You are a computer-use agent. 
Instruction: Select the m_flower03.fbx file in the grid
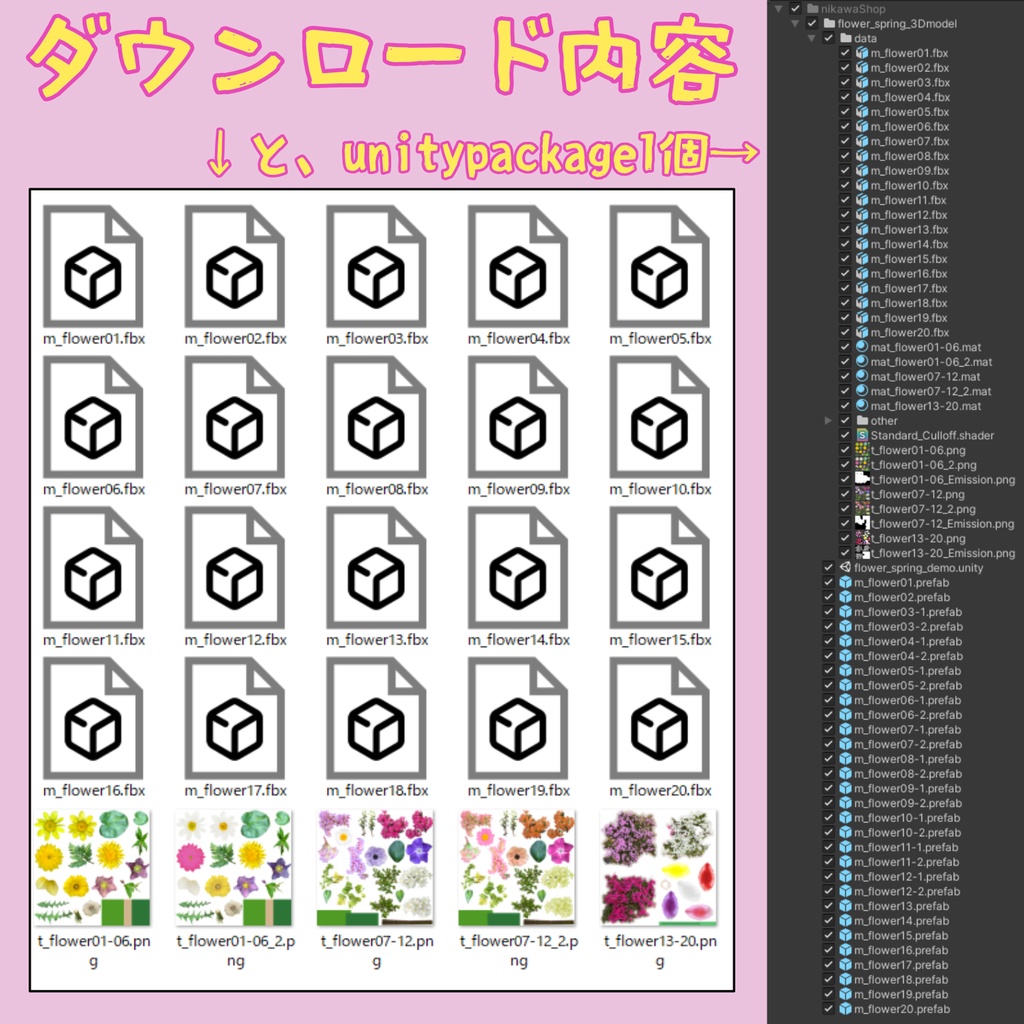376,265
